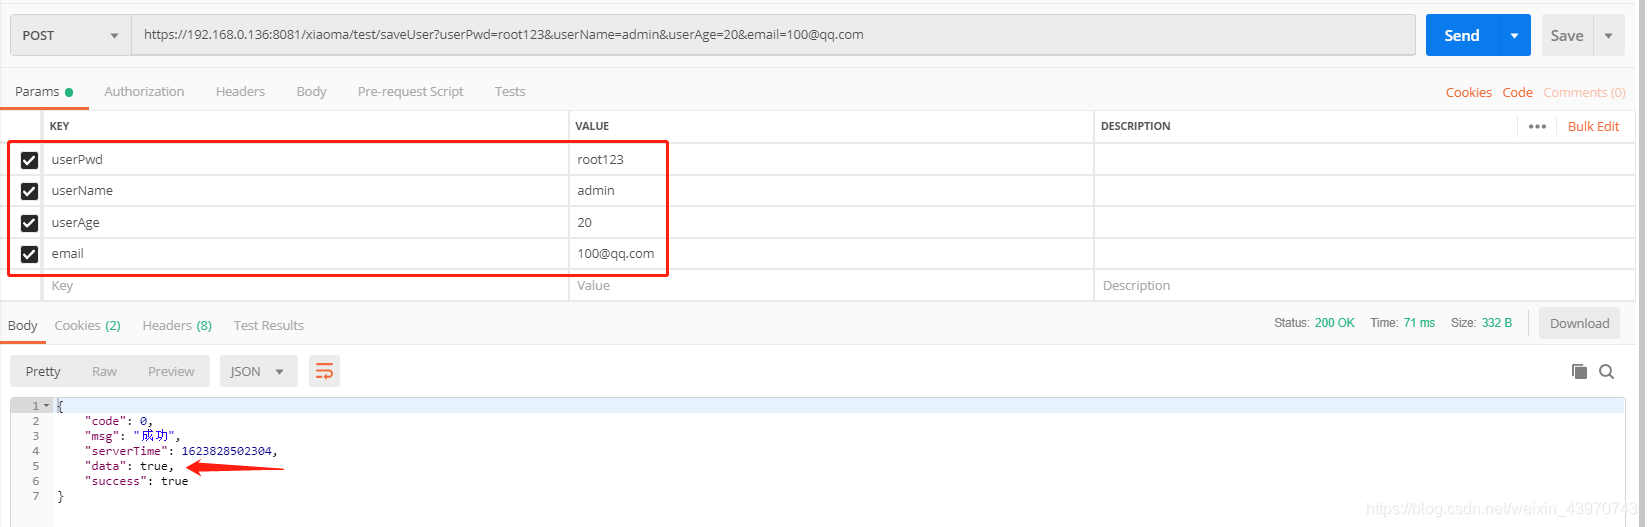This screenshot has width=1647, height=527.
Task: Click the Send button
Action: pyautogui.click(x=1461, y=35)
